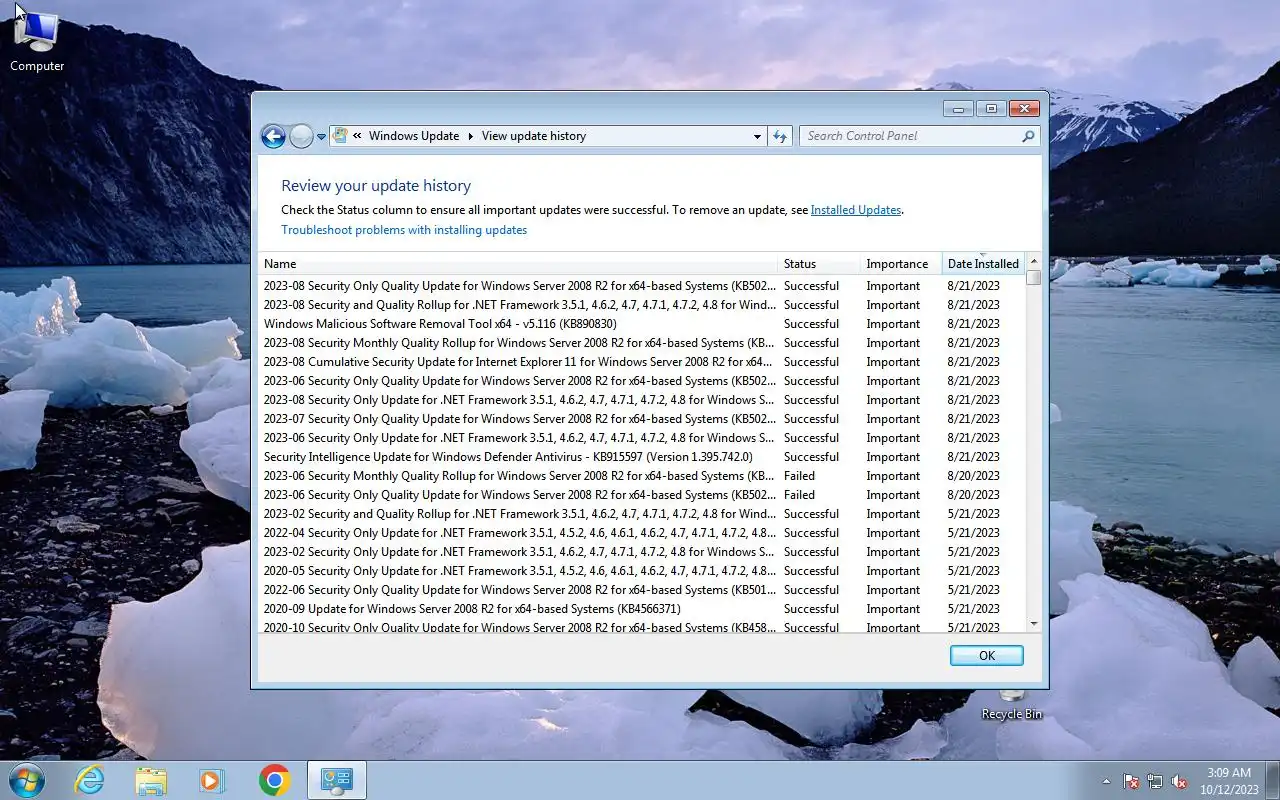The width and height of the screenshot is (1280, 800).
Task: Select 2022-04 Security Only Update for .NET row
Action: pos(641,533)
